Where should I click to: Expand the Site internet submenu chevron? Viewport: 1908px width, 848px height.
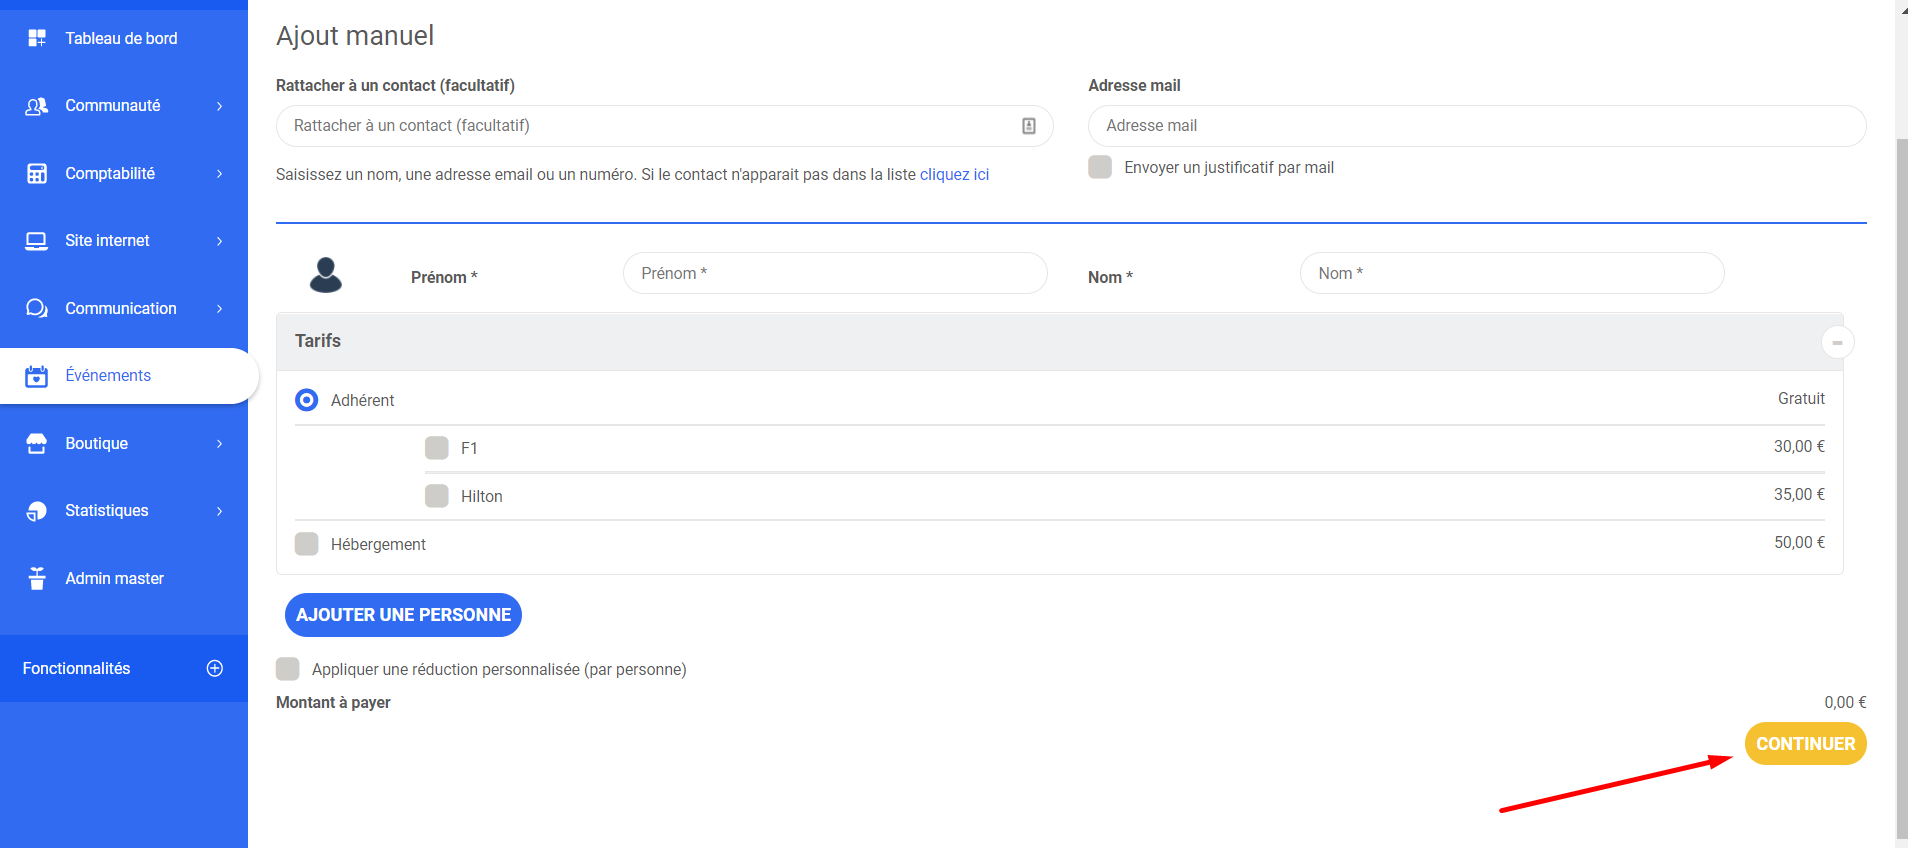219,241
